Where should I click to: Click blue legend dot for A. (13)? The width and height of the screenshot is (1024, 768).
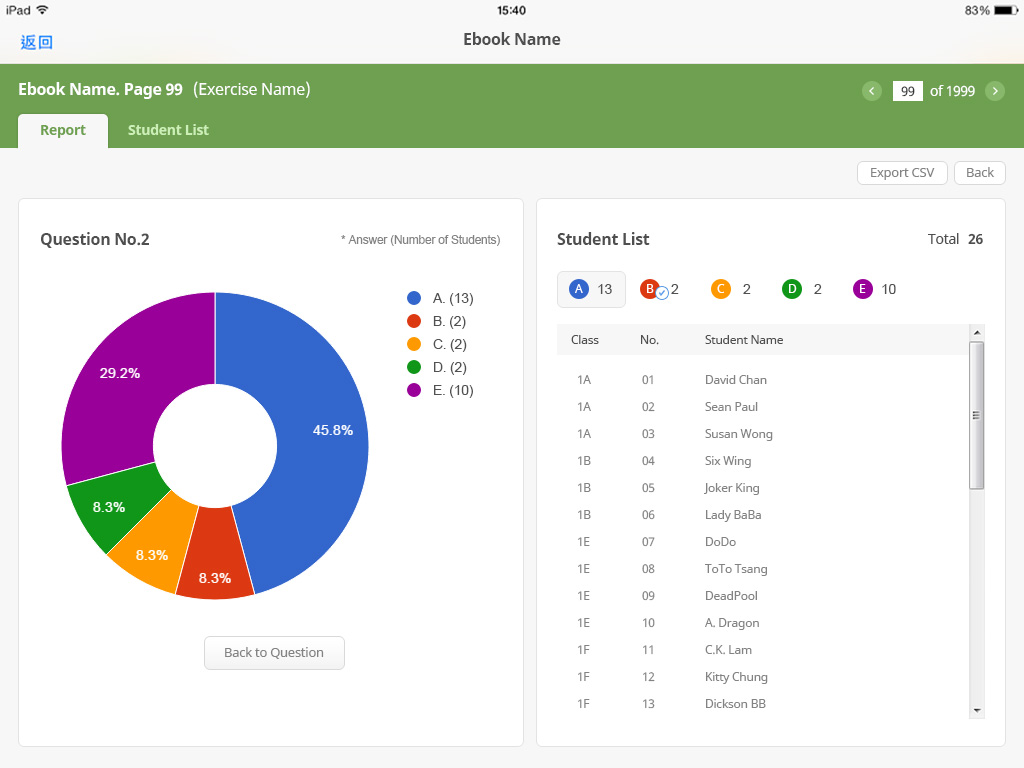(x=414, y=298)
